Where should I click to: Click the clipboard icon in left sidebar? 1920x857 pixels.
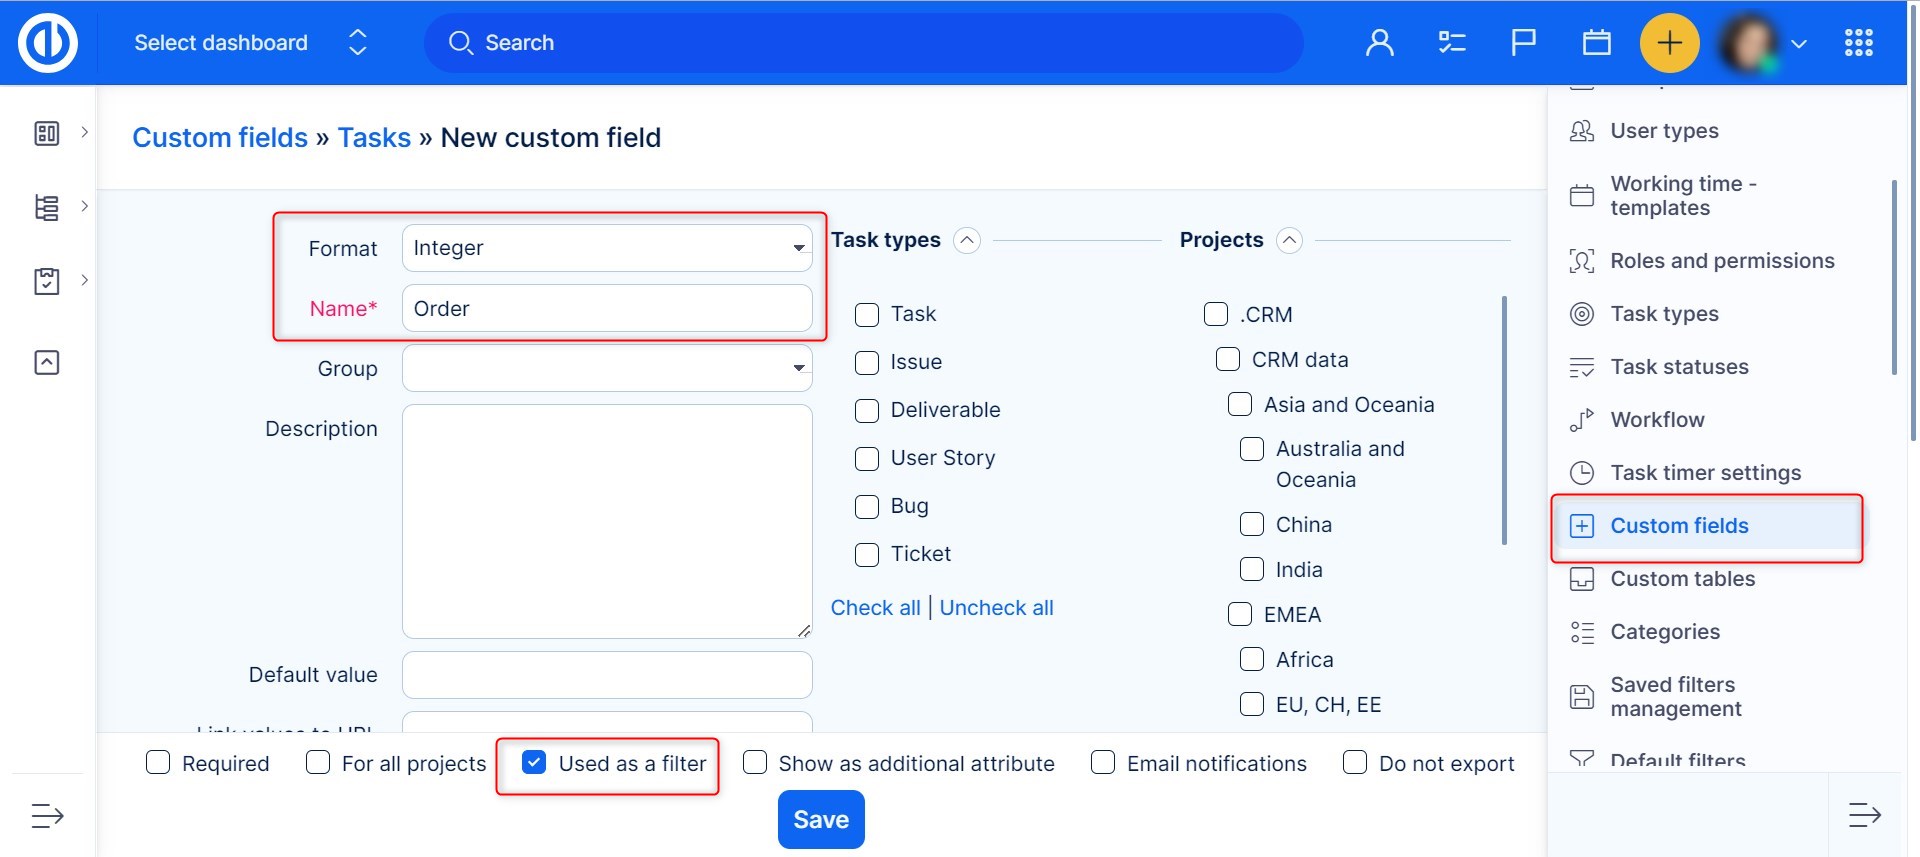click(47, 281)
